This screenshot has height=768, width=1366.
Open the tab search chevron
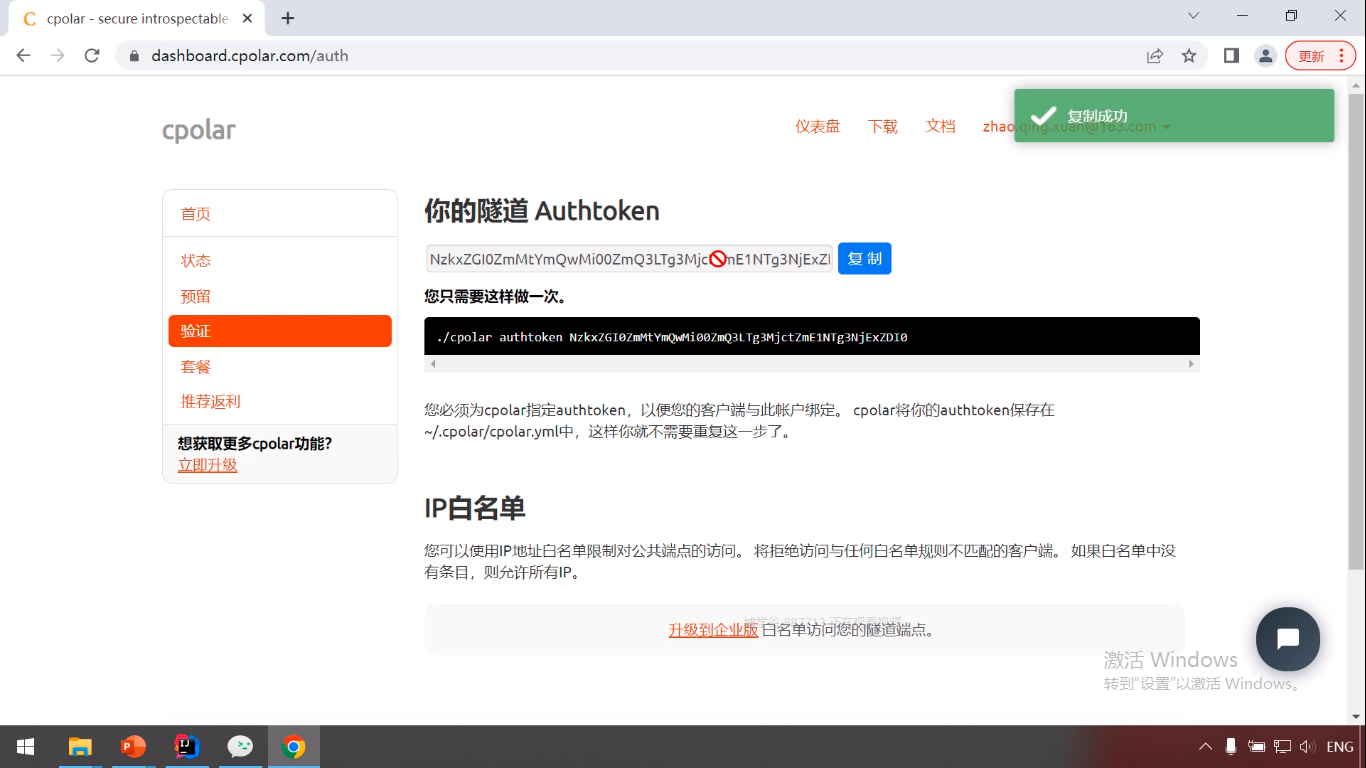pos(1193,16)
